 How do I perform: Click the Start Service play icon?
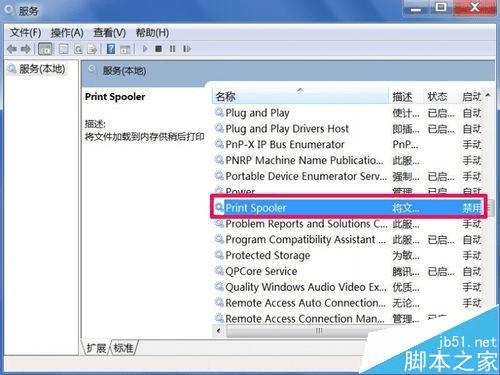[145, 49]
